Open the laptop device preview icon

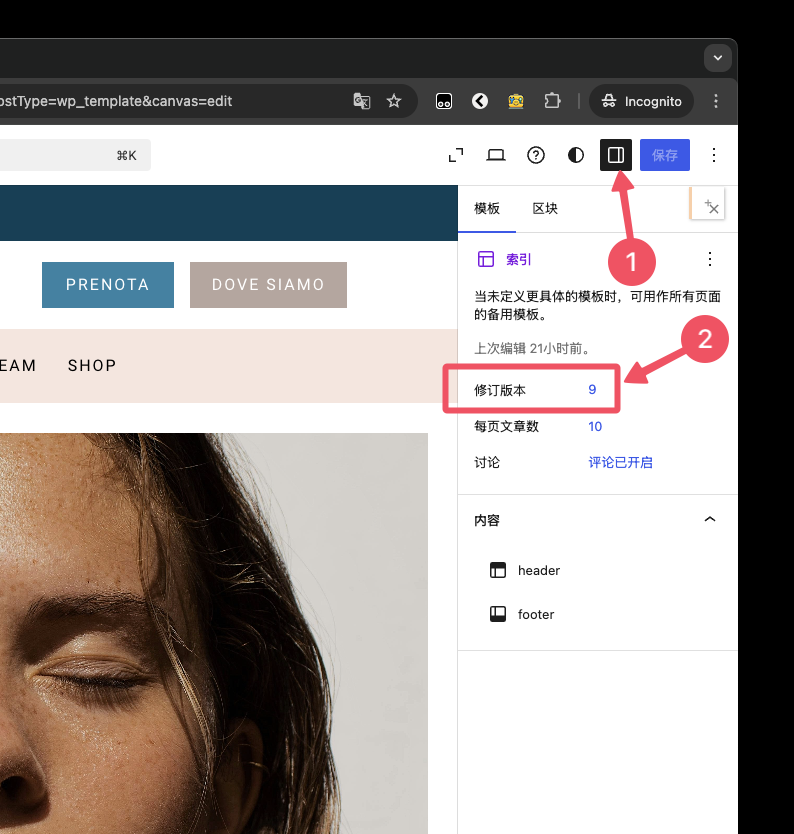(496, 155)
